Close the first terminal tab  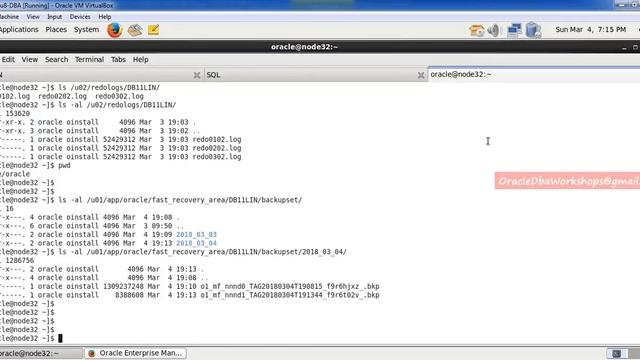point(197,75)
